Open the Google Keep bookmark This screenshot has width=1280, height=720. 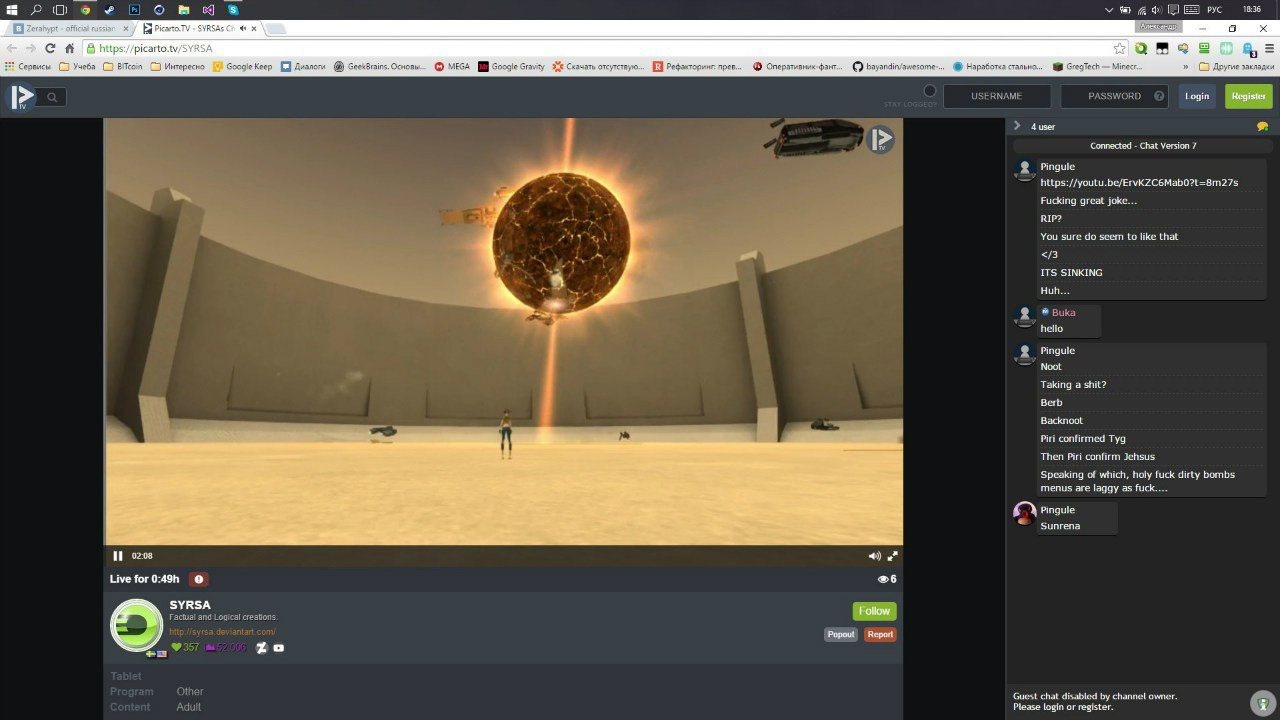[x=241, y=67]
